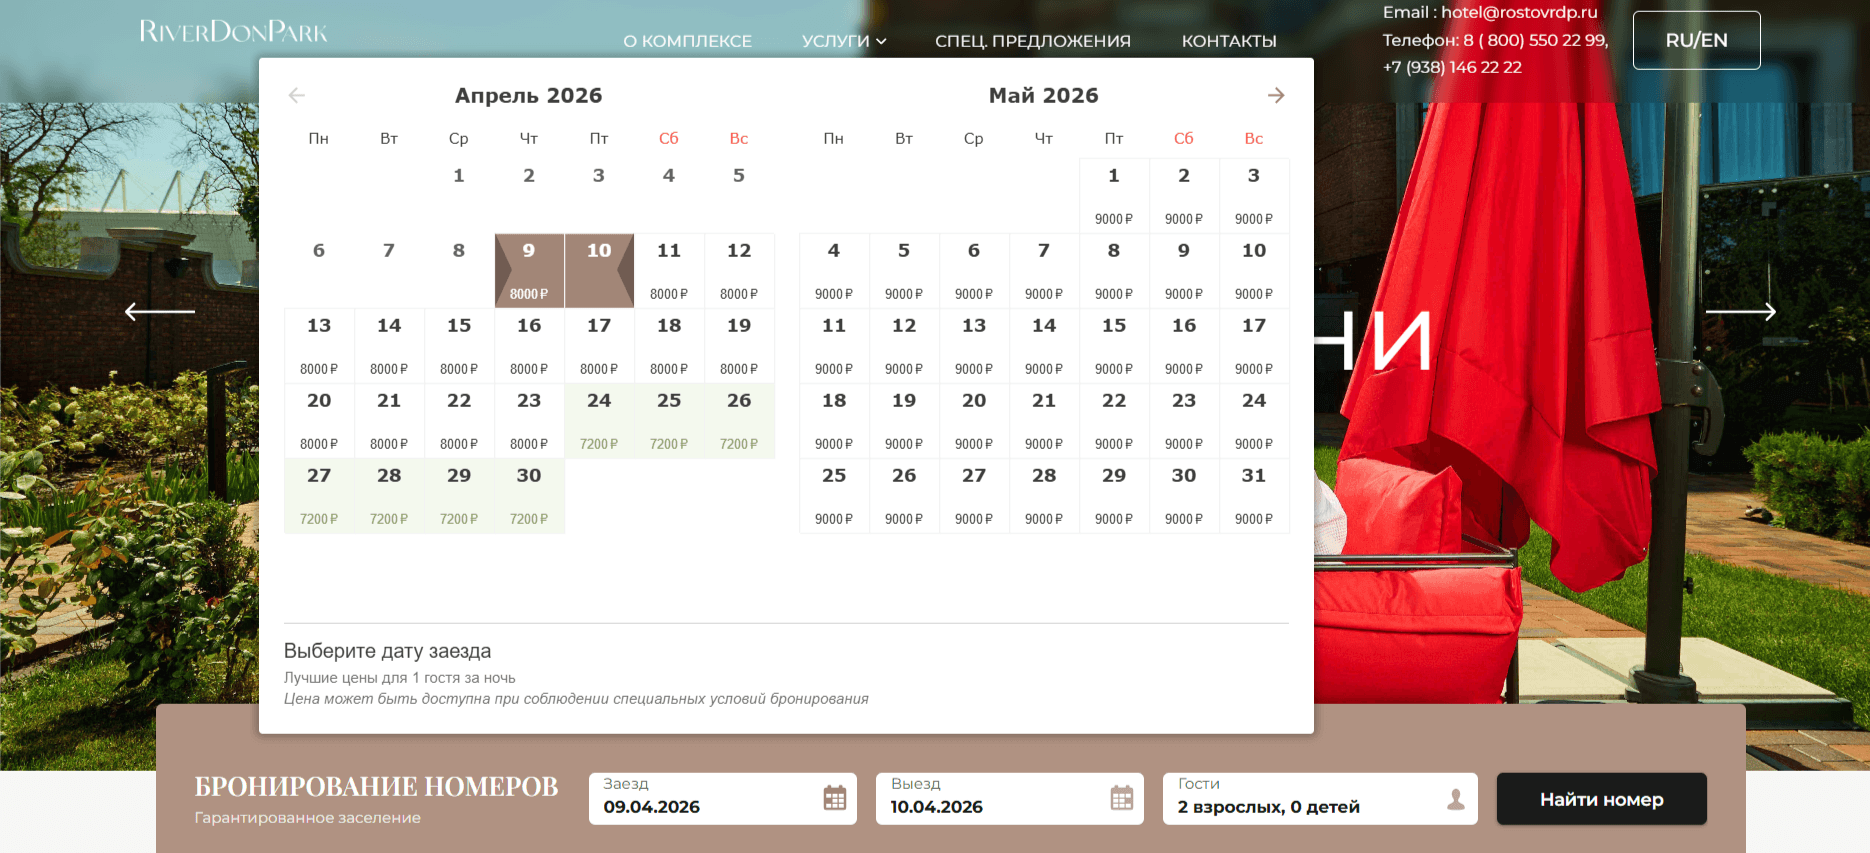Open the Гости selector

[x=1320, y=799]
